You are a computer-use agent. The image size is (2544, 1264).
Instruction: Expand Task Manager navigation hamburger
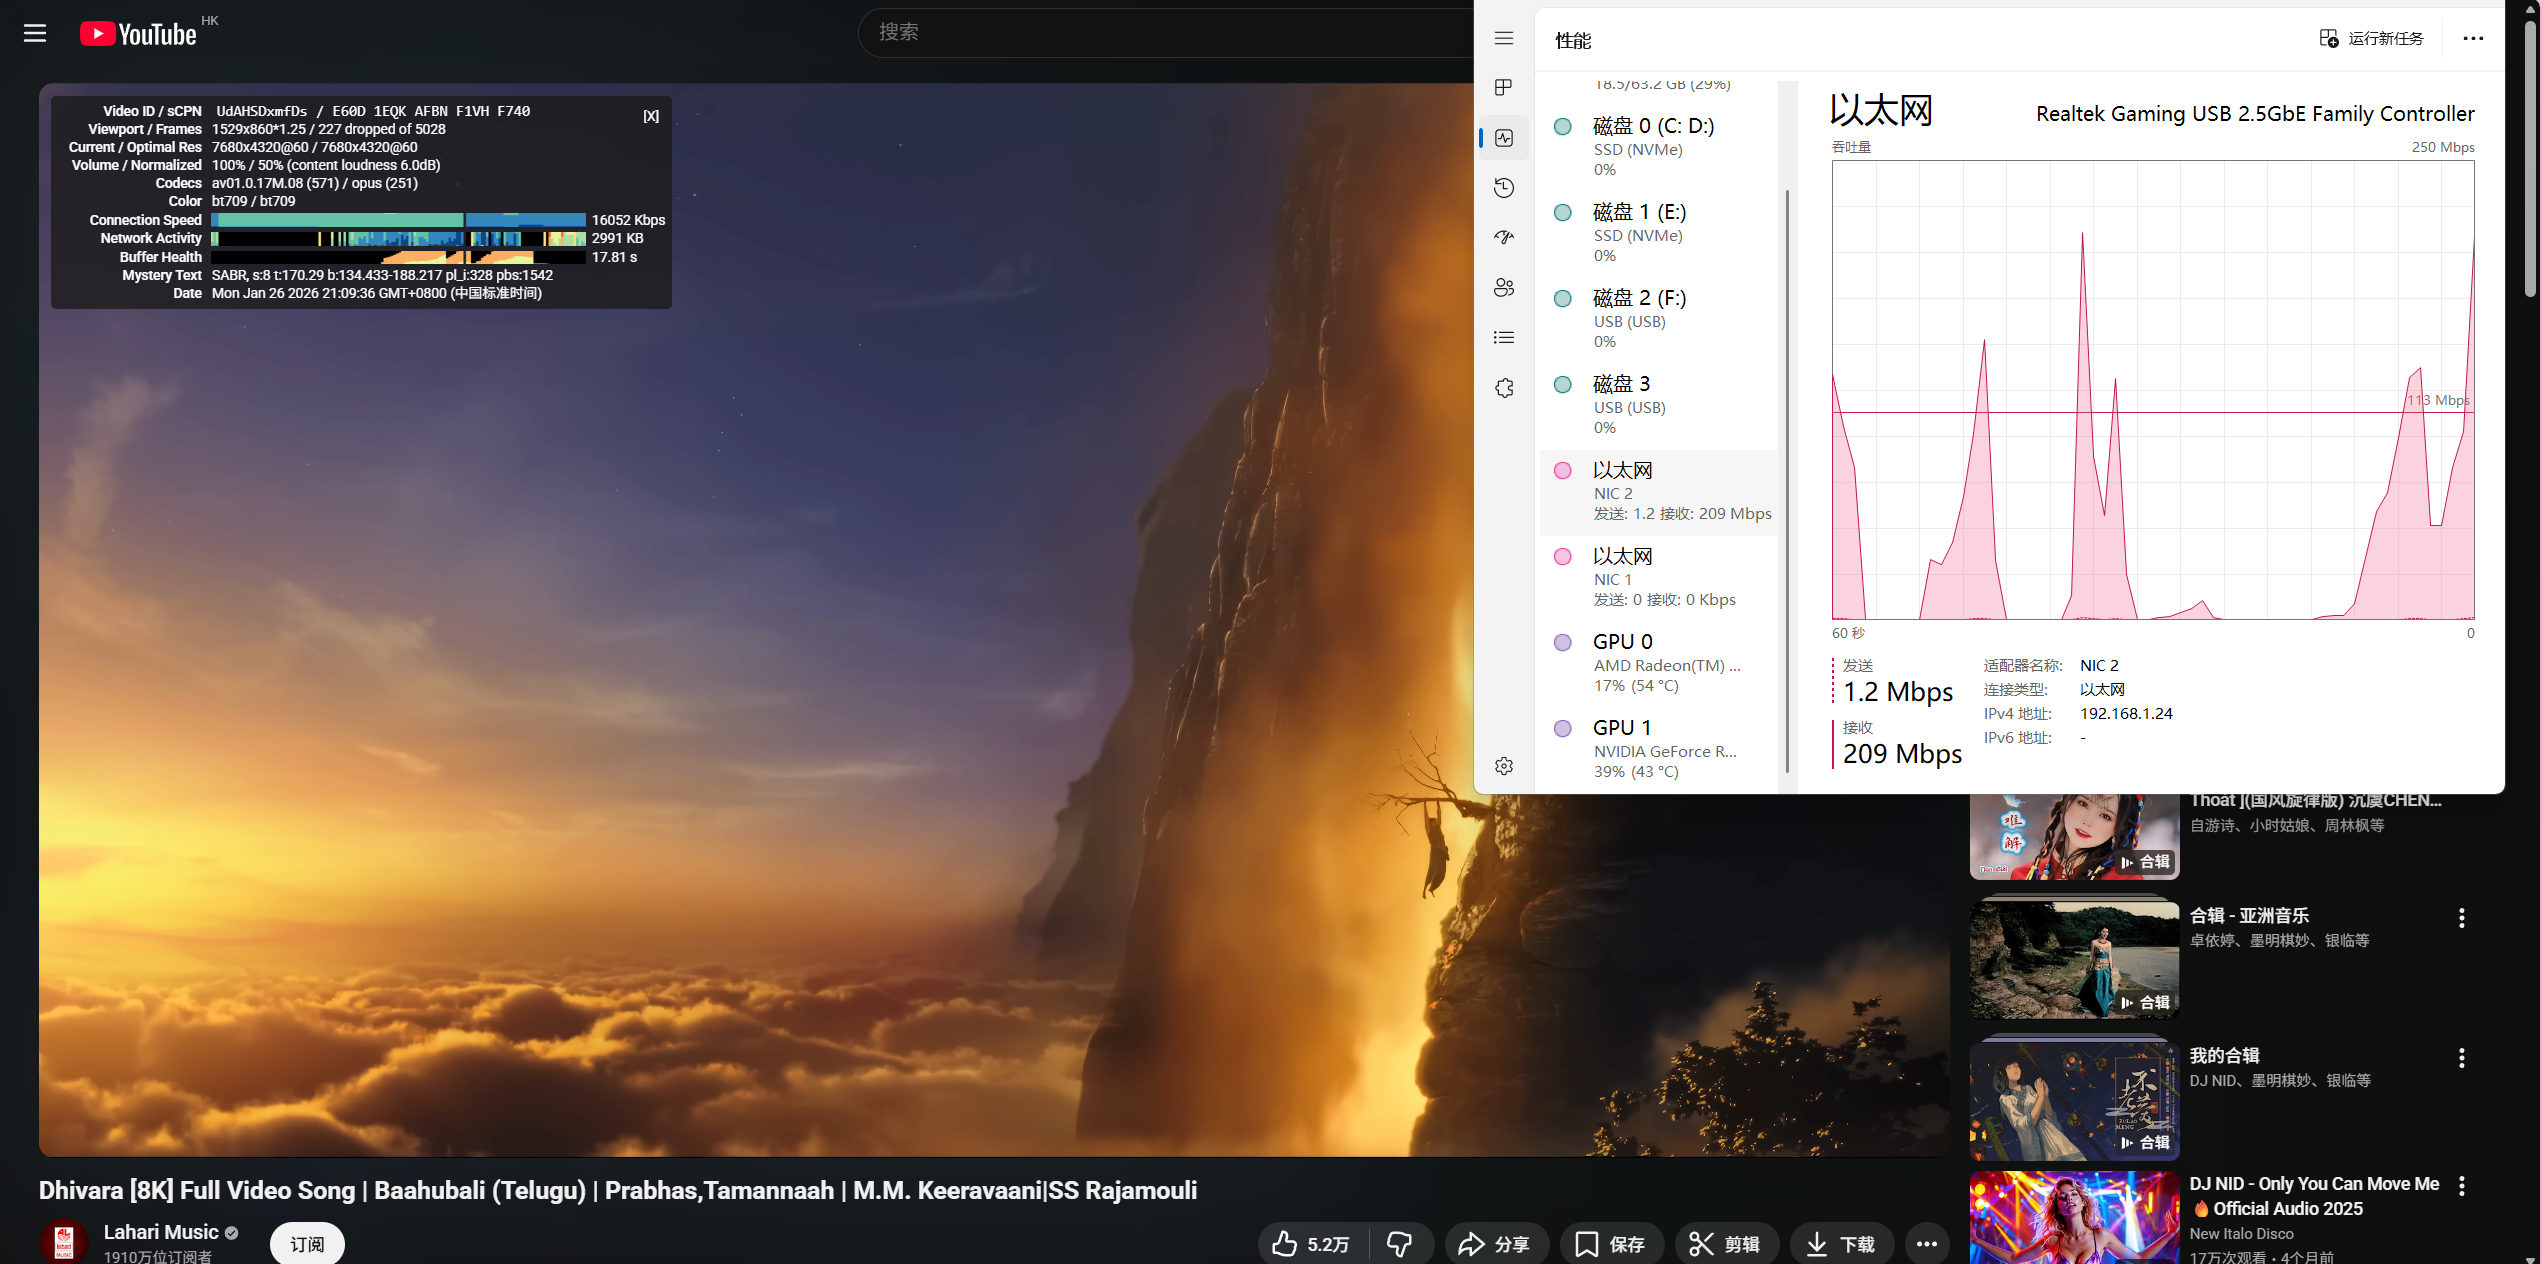coord(1503,38)
